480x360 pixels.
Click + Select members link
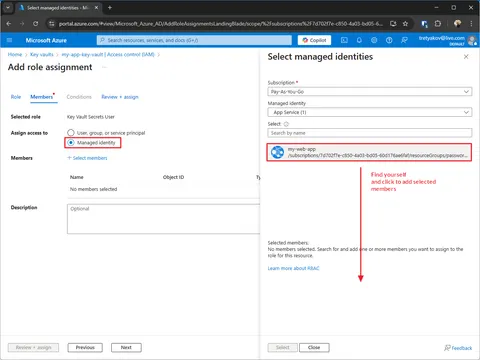87,158
